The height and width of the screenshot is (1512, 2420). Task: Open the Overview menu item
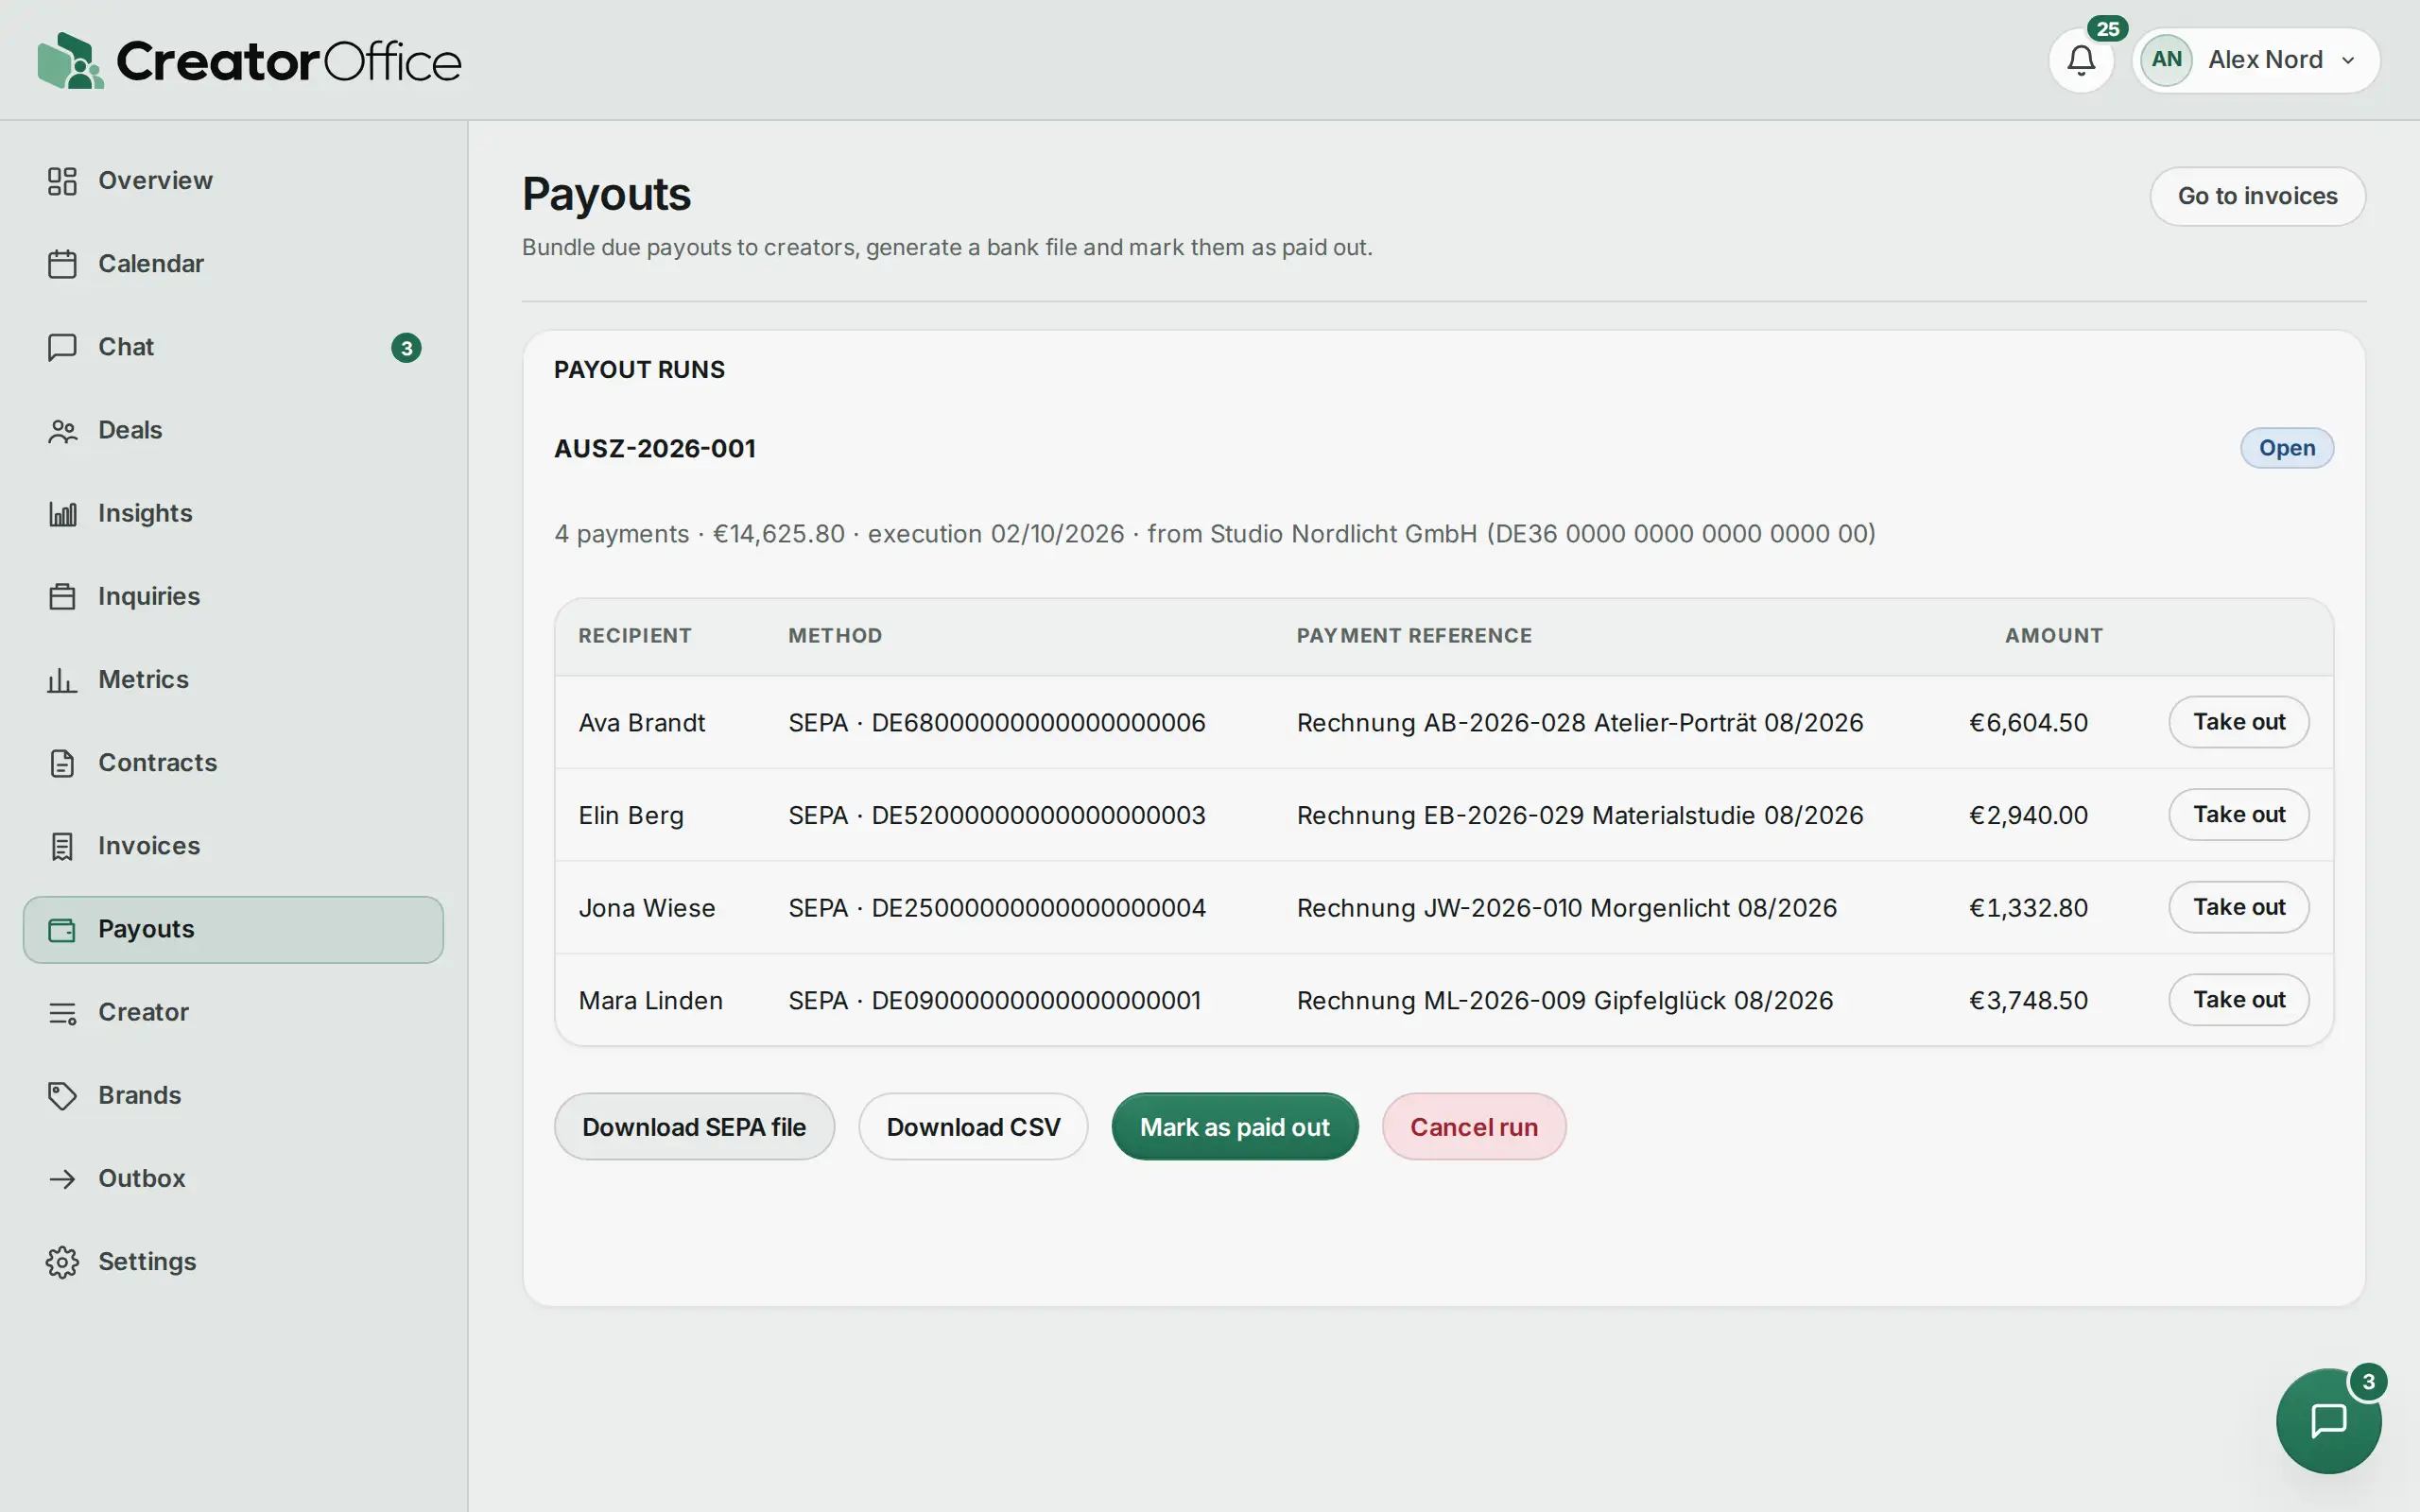coord(233,181)
